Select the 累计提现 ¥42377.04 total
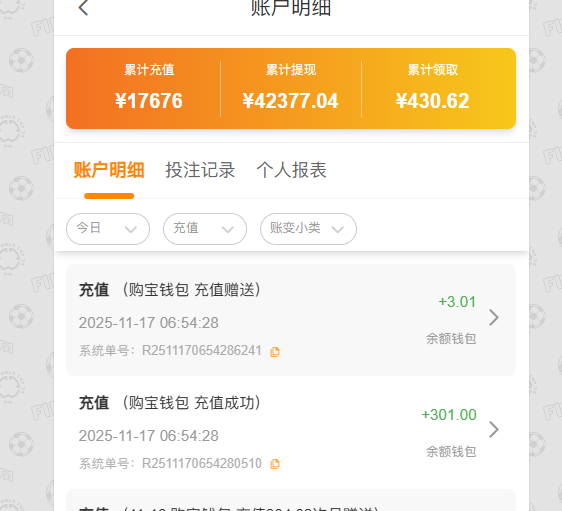Screen dimensions: 562x511 [x=291, y=89]
